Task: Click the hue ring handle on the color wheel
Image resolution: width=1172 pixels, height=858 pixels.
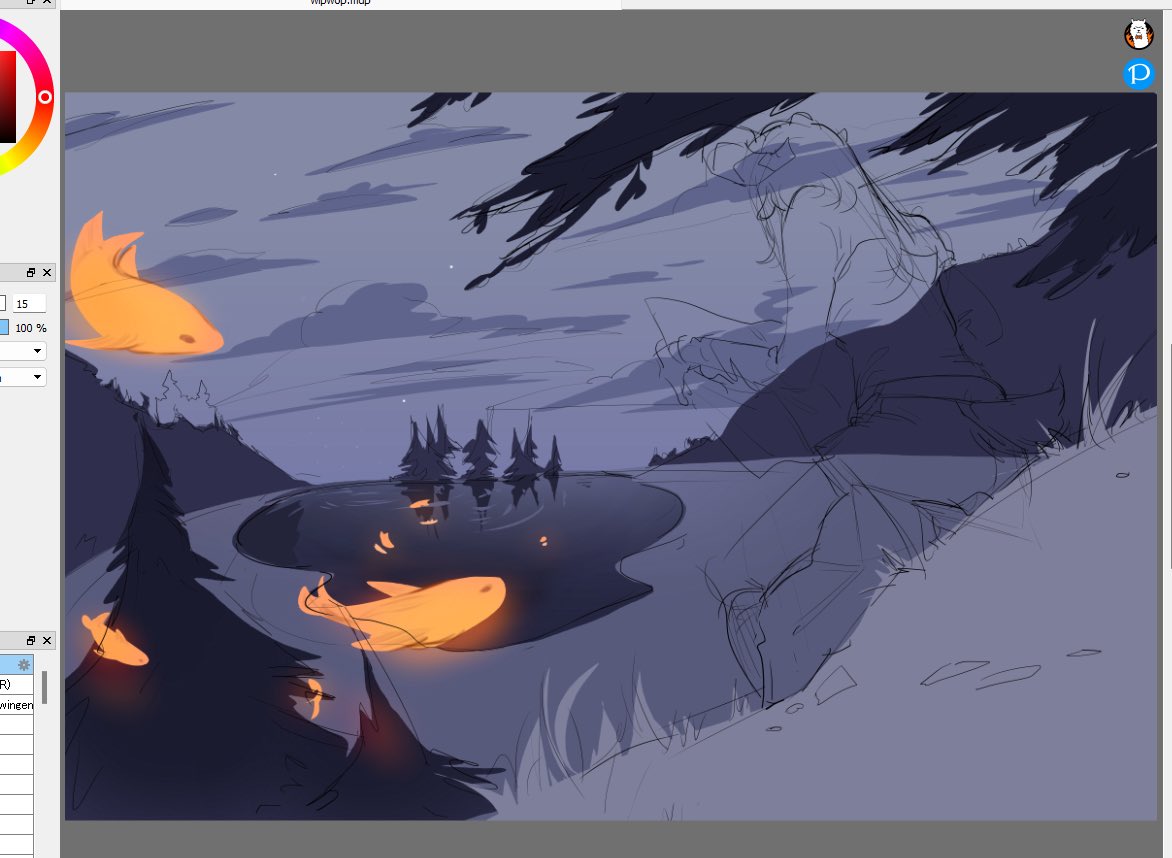Action: (x=45, y=97)
